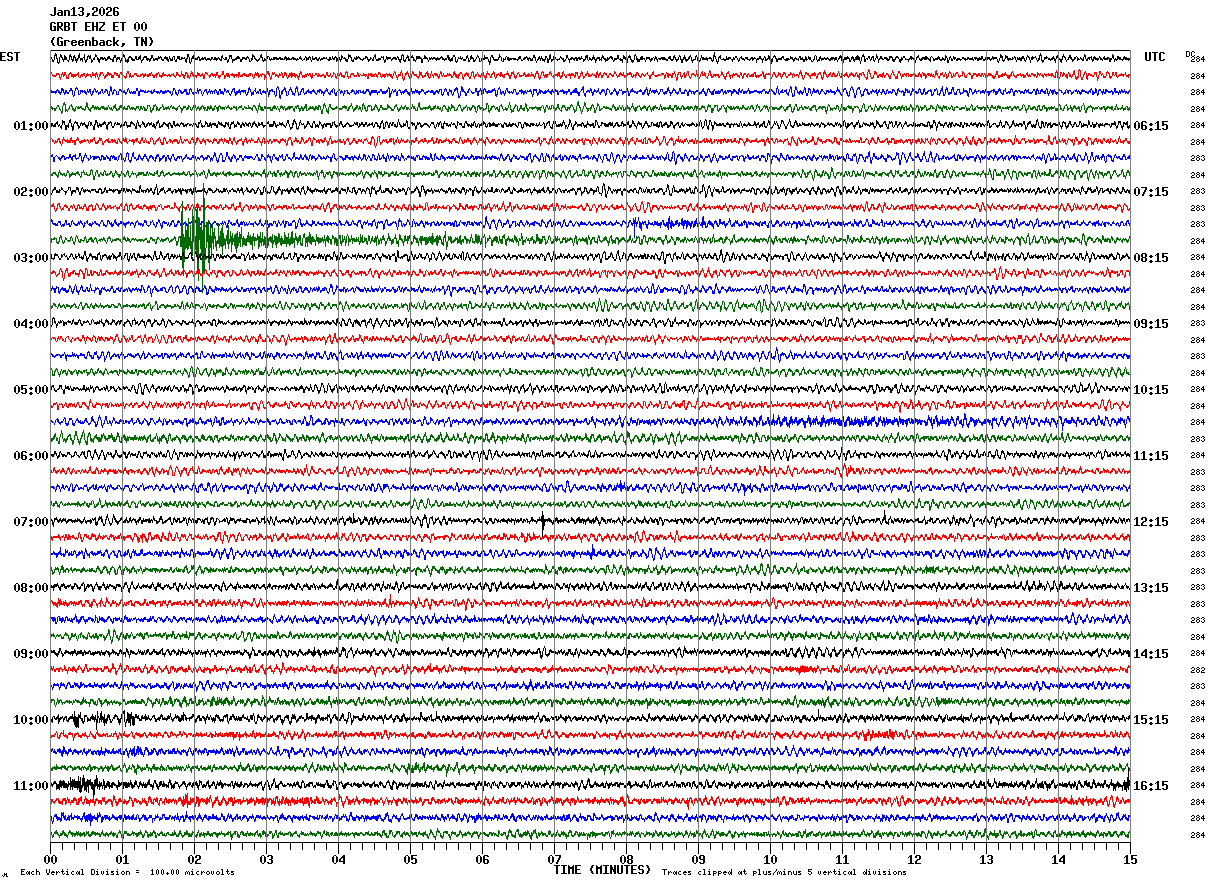Select the 11:00 EST row label
The height and width of the screenshot is (886, 1210).
[30, 786]
